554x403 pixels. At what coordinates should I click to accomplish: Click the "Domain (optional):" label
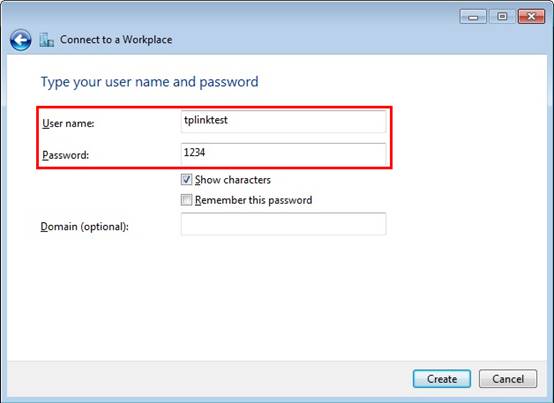tap(84, 226)
